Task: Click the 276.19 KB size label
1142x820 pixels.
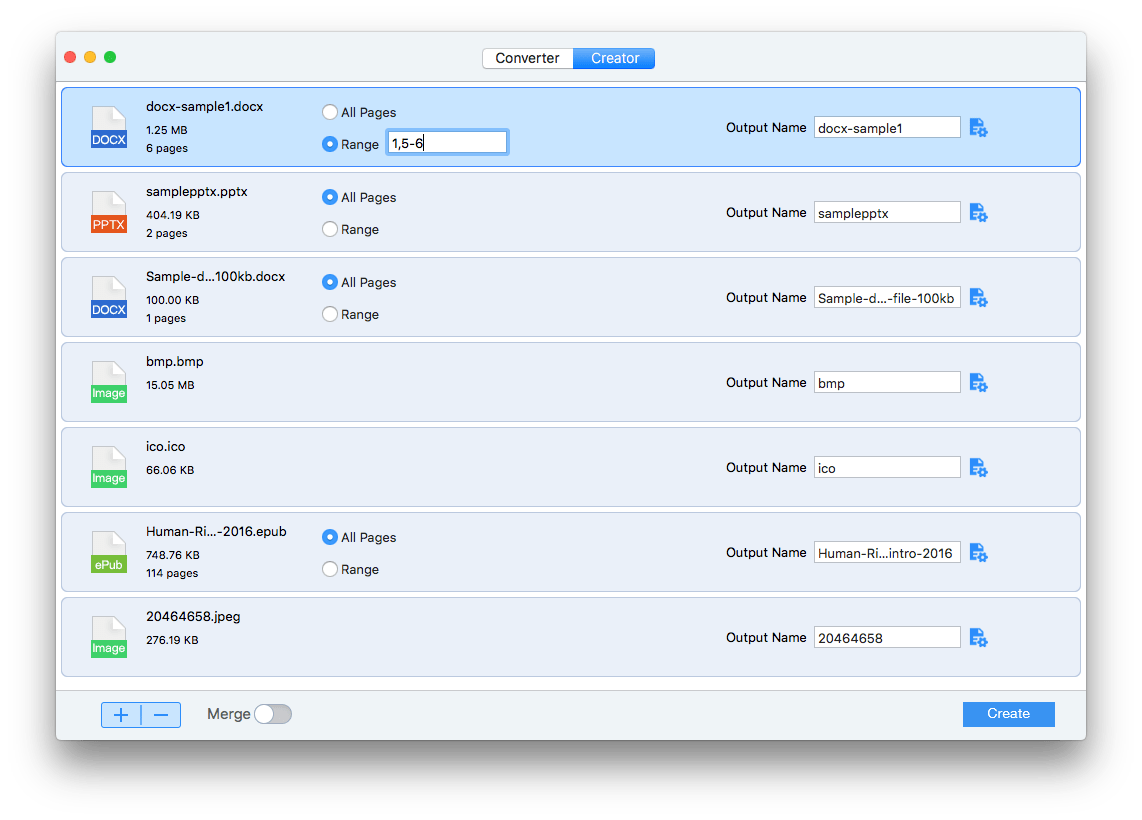Action: click(172, 640)
